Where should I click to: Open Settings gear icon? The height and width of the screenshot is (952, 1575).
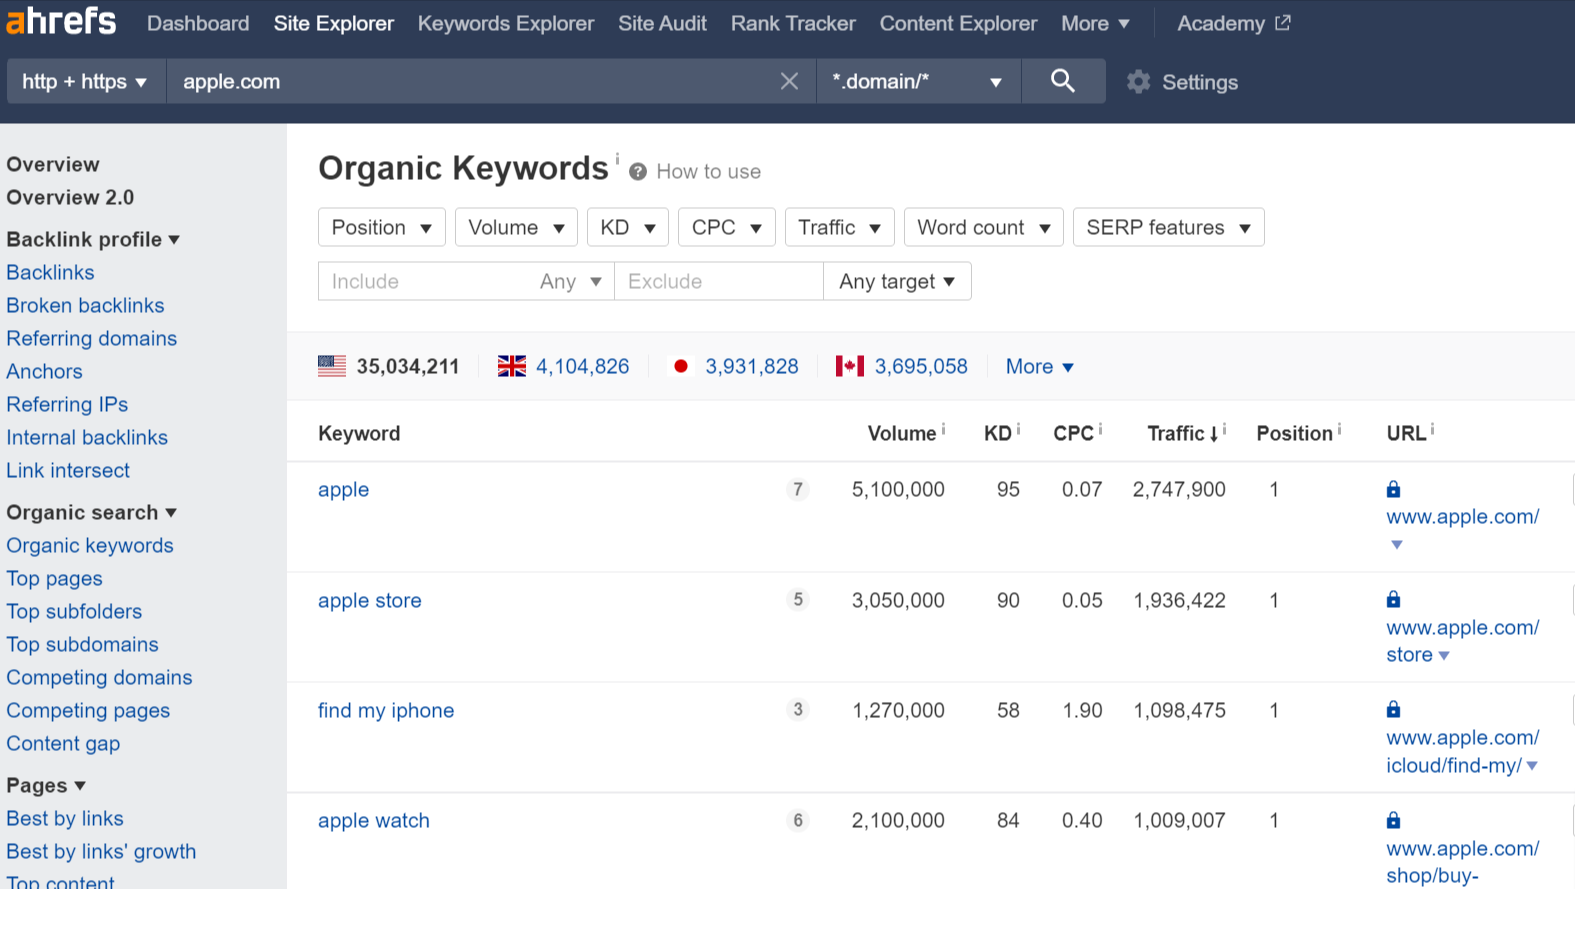click(1138, 82)
